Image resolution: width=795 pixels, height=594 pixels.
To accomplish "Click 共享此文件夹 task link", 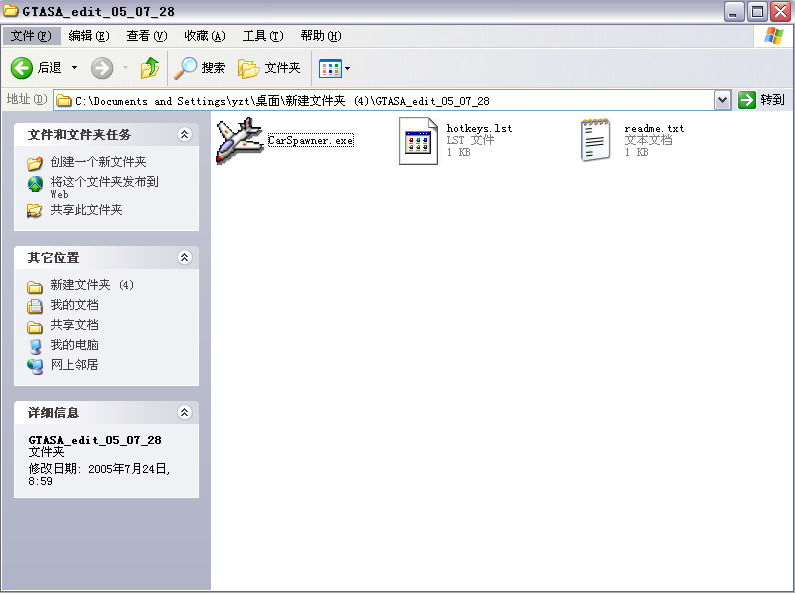I will tap(86, 210).
